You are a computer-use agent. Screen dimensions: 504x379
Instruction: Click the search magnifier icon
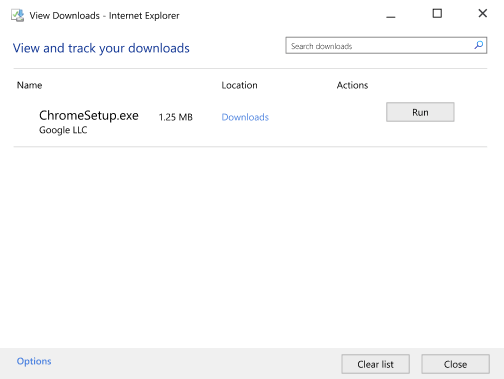click(479, 45)
